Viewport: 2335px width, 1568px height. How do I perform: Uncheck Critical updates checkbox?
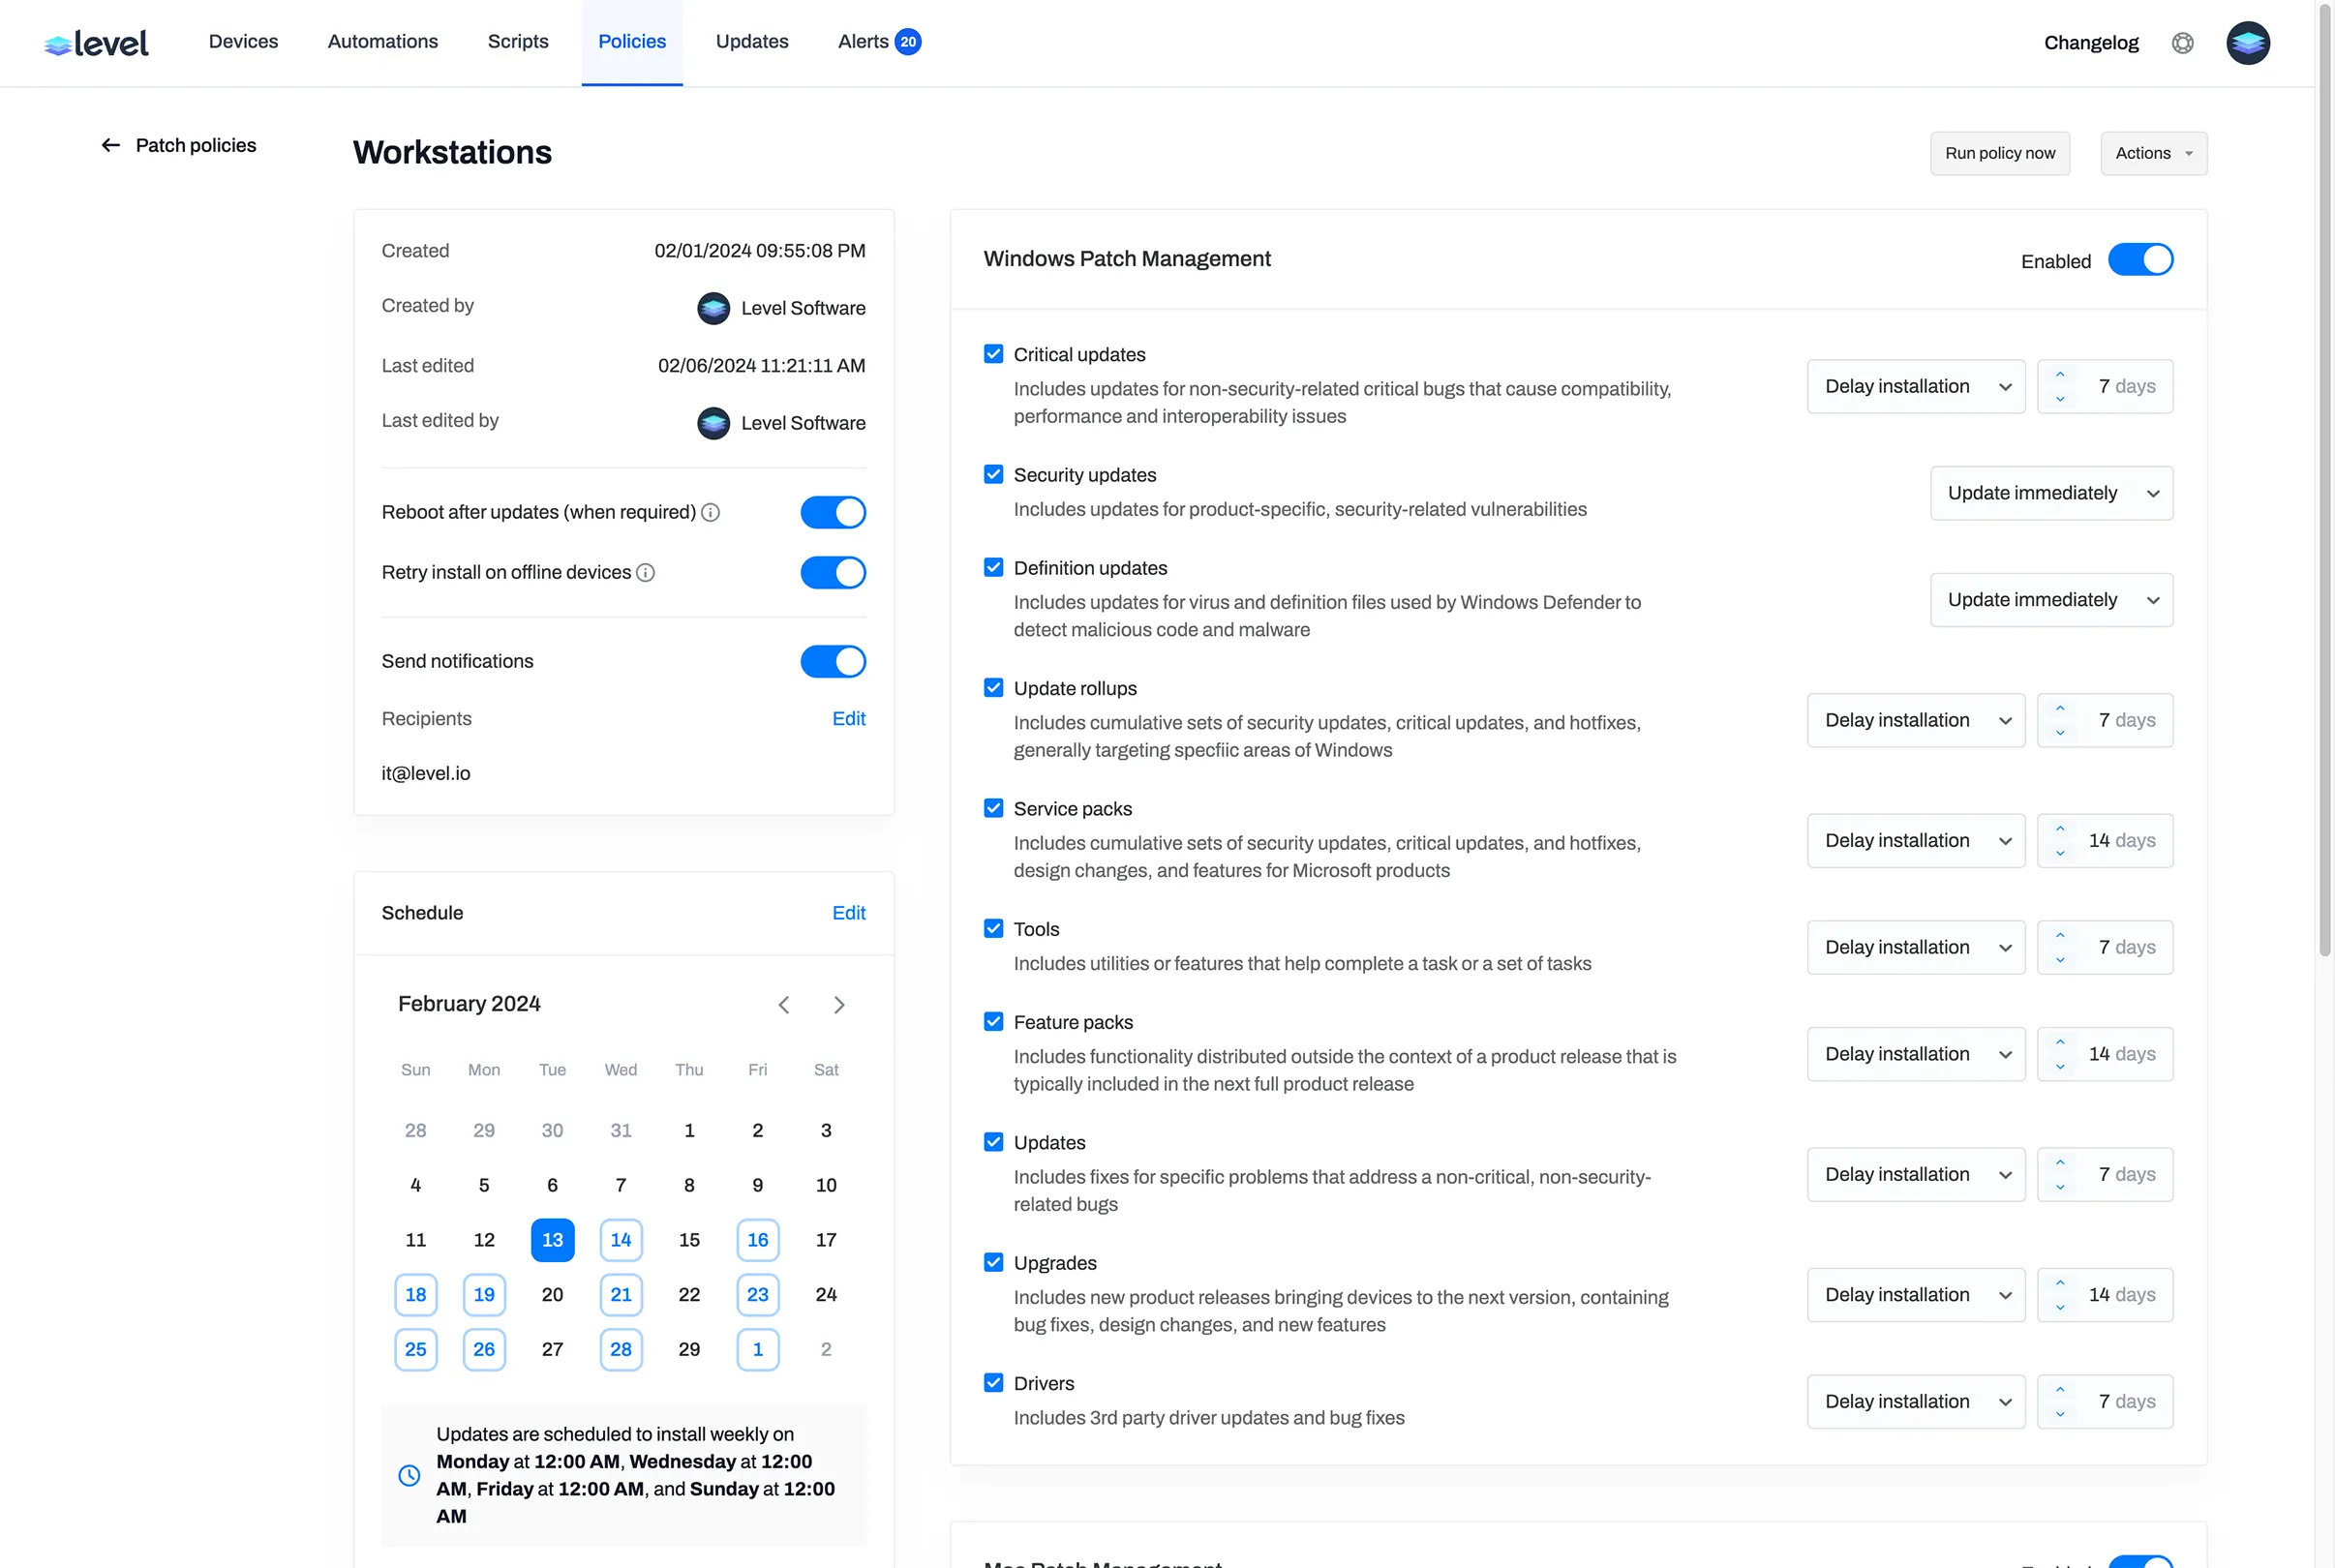pos(993,354)
